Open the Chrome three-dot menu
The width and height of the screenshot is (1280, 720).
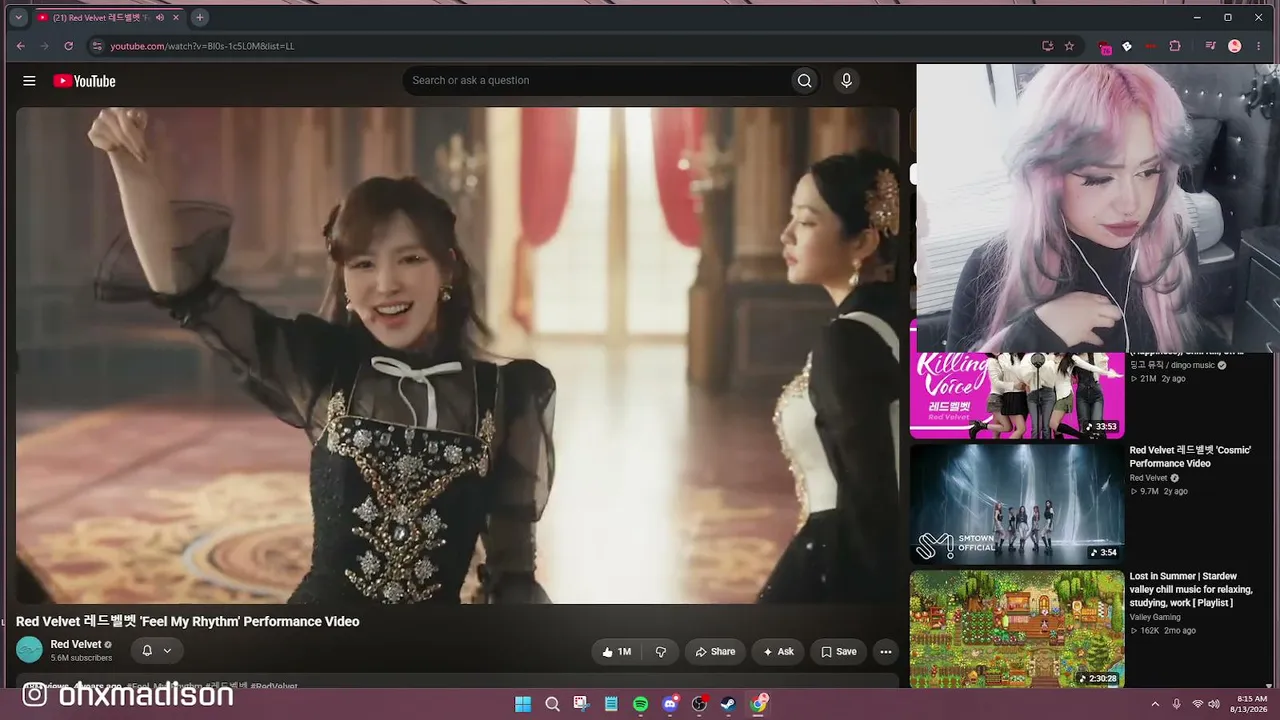tap(1259, 46)
